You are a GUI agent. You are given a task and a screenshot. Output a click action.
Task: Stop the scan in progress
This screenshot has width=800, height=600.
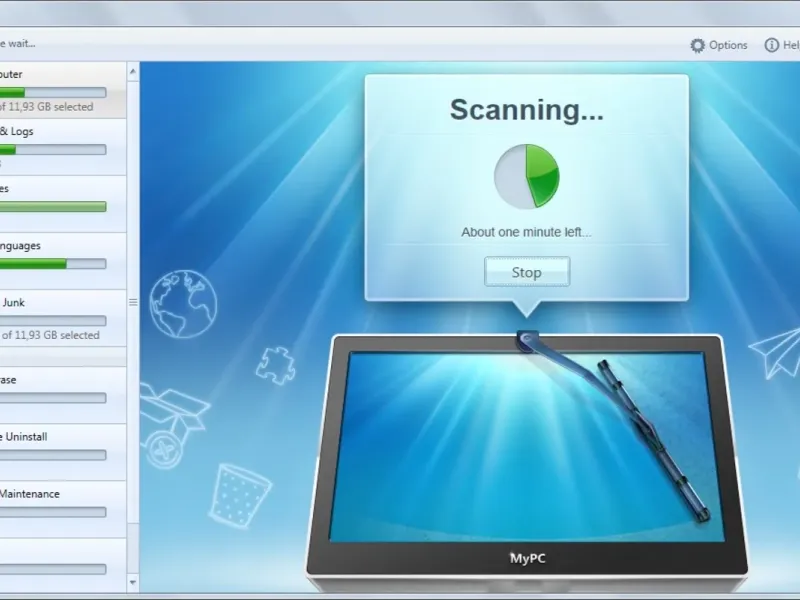coord(527,272)
